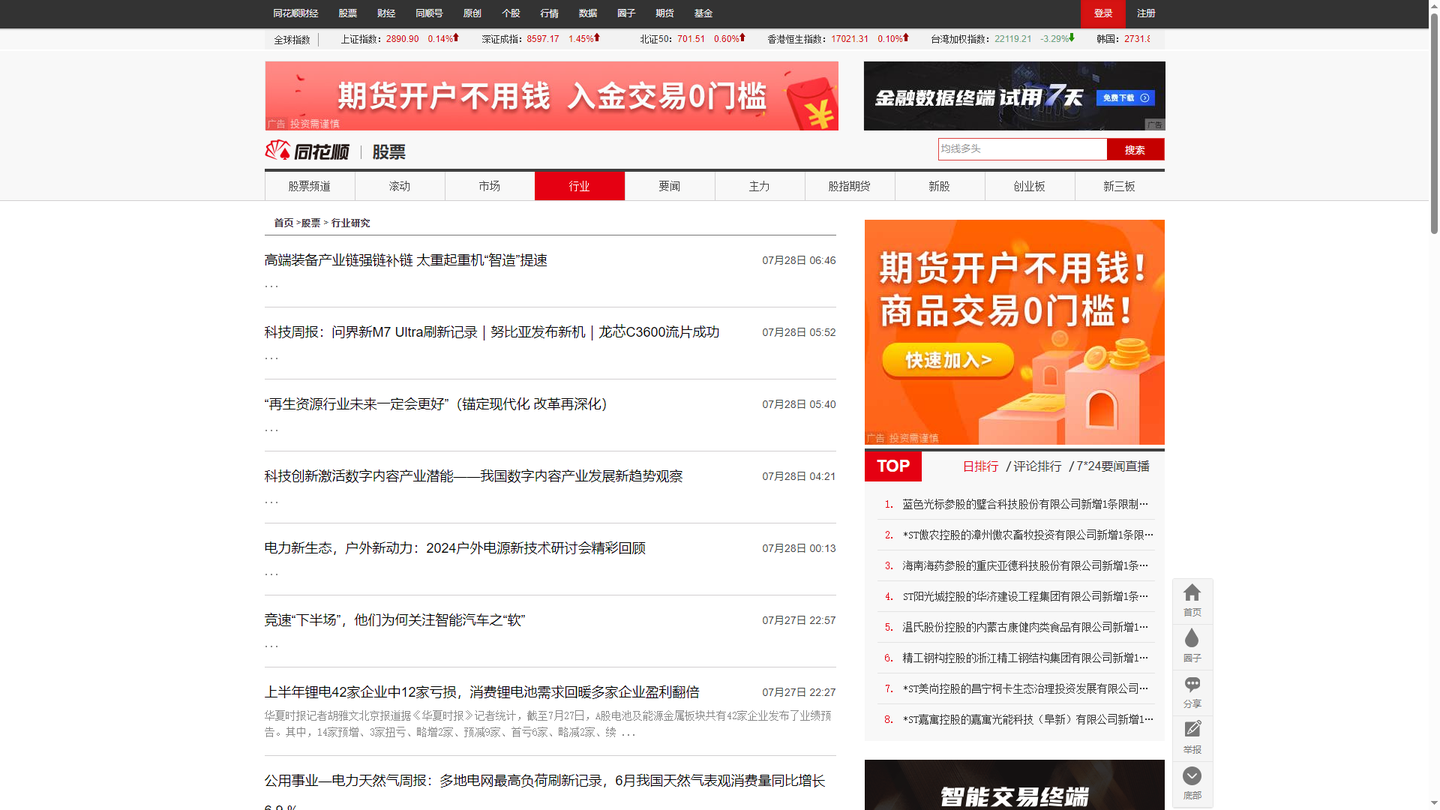
Task: Click the 登录 login button
Action: point(1103,14)
